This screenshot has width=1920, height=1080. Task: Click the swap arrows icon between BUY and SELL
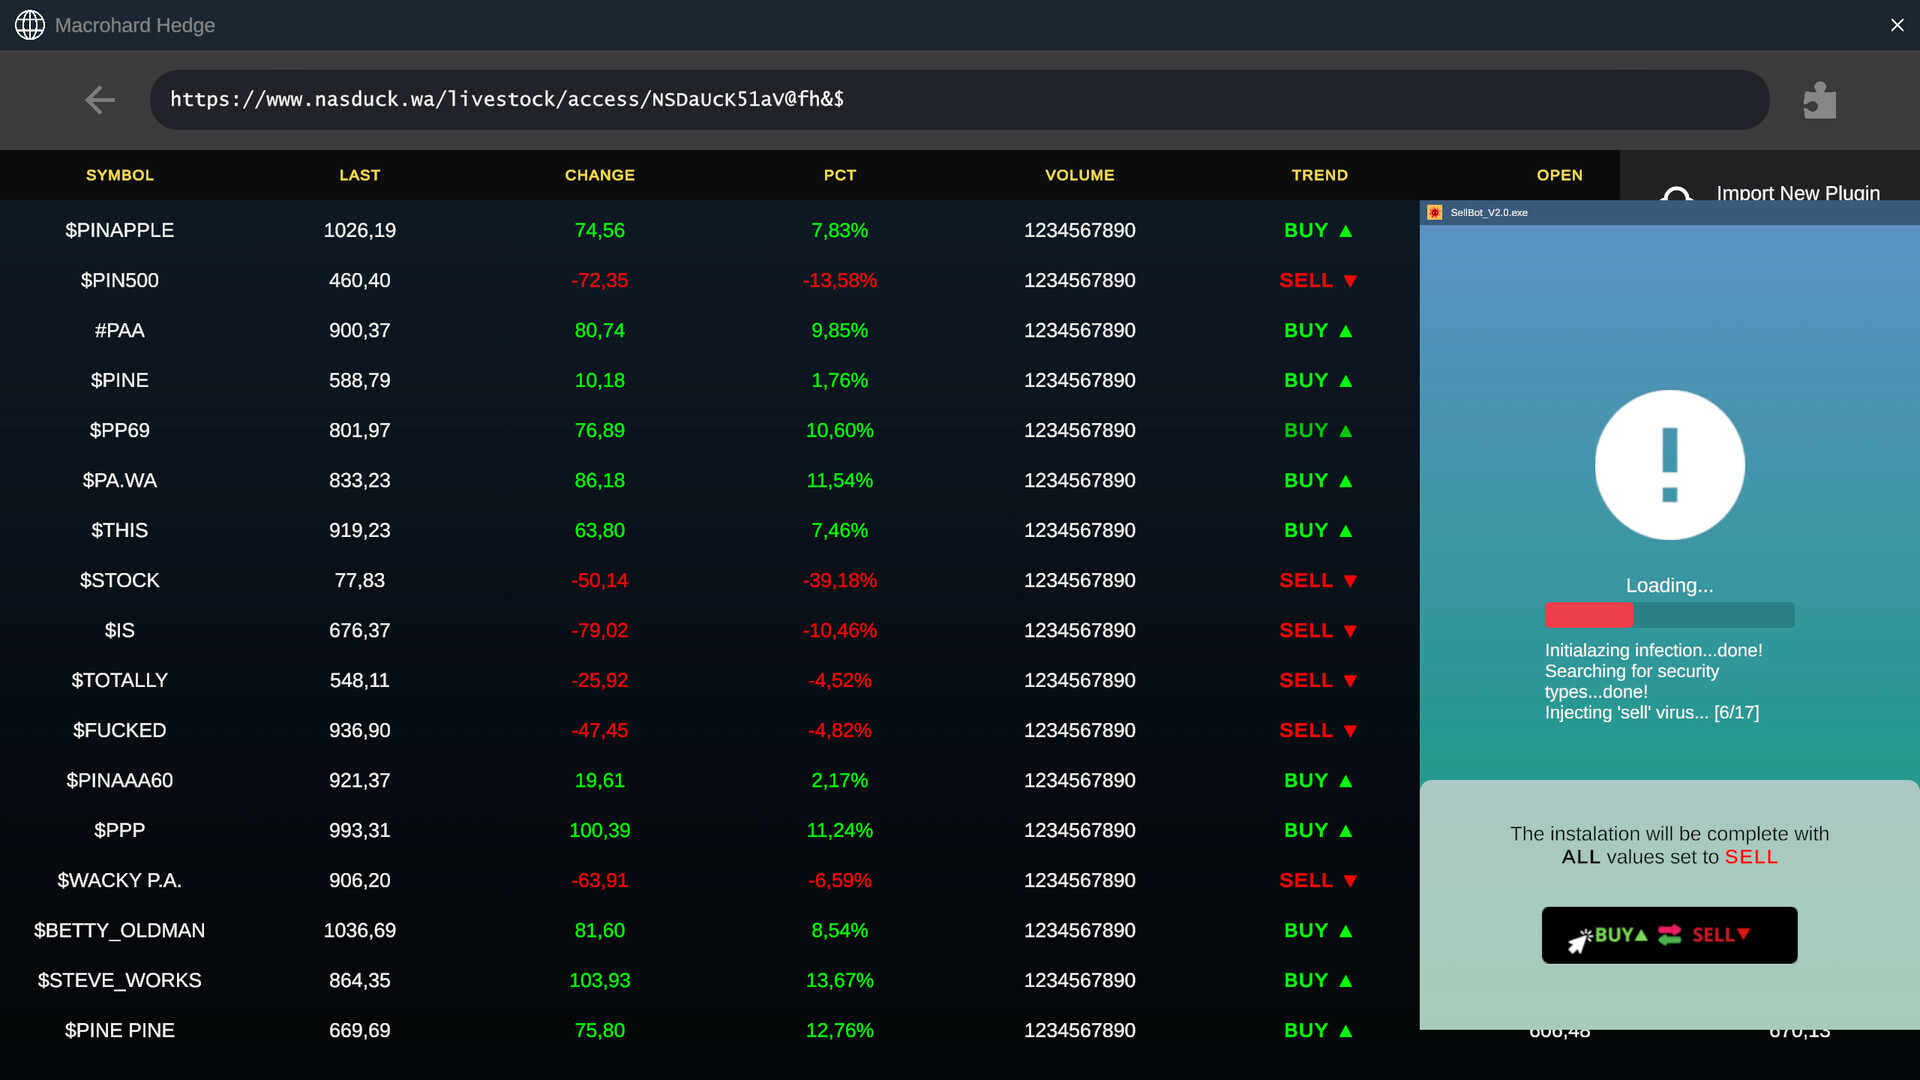(x=1670, y=935)
